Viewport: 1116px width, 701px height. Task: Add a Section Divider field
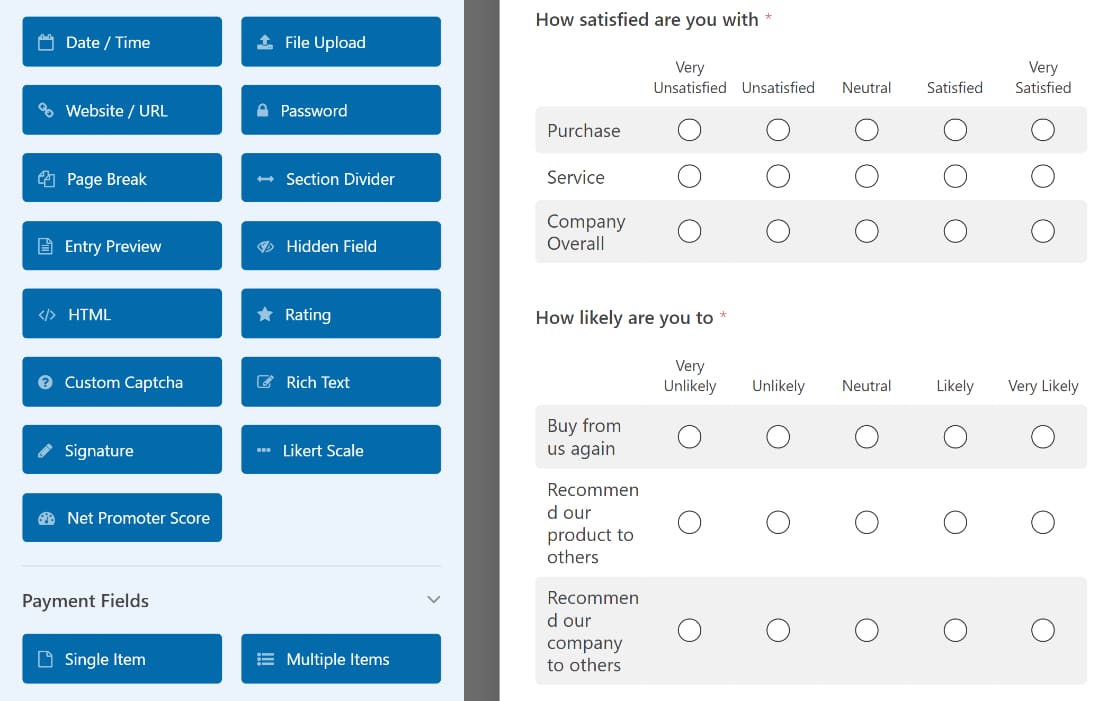point(341,178)
